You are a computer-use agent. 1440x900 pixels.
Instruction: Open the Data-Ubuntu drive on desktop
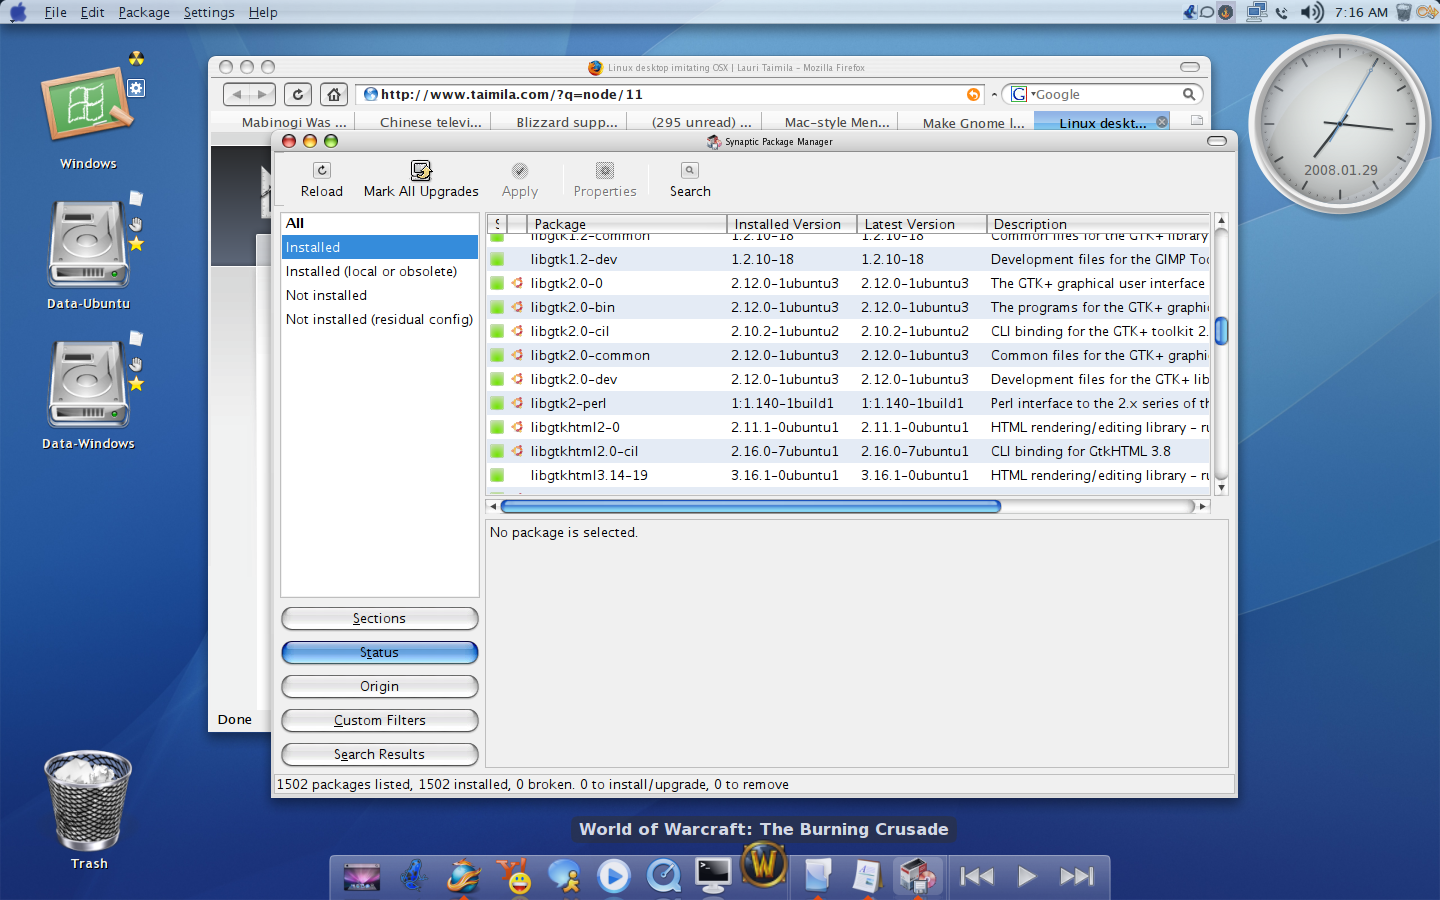[x=89, y=246]
